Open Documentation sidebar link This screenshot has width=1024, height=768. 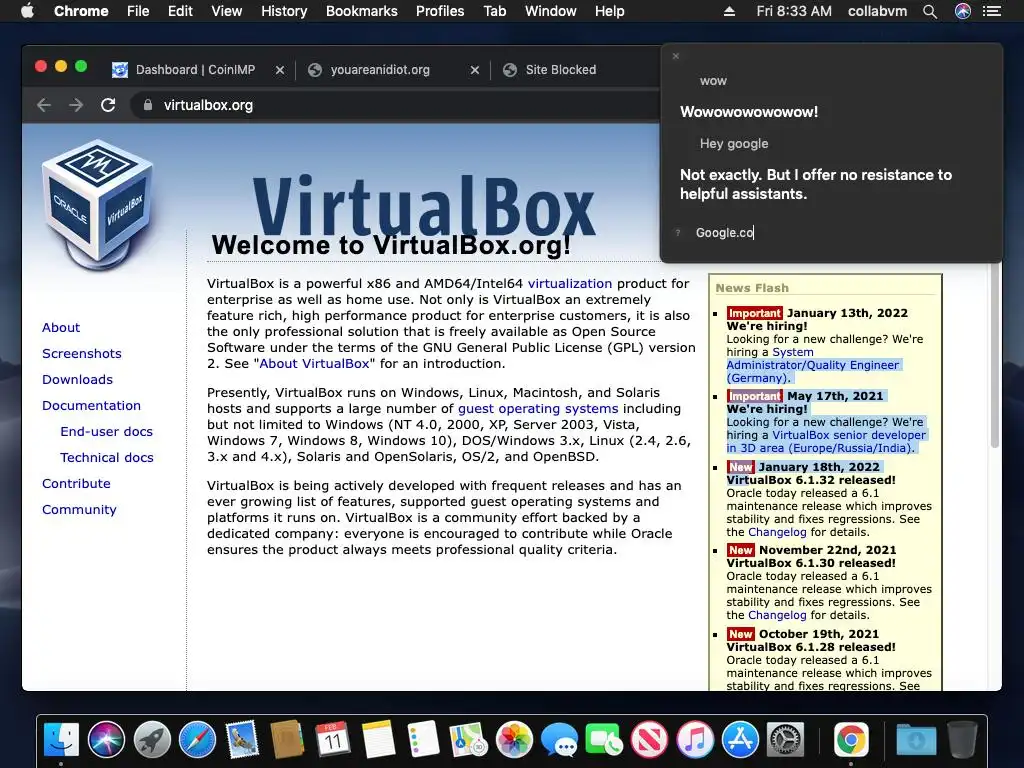point(91,406)
